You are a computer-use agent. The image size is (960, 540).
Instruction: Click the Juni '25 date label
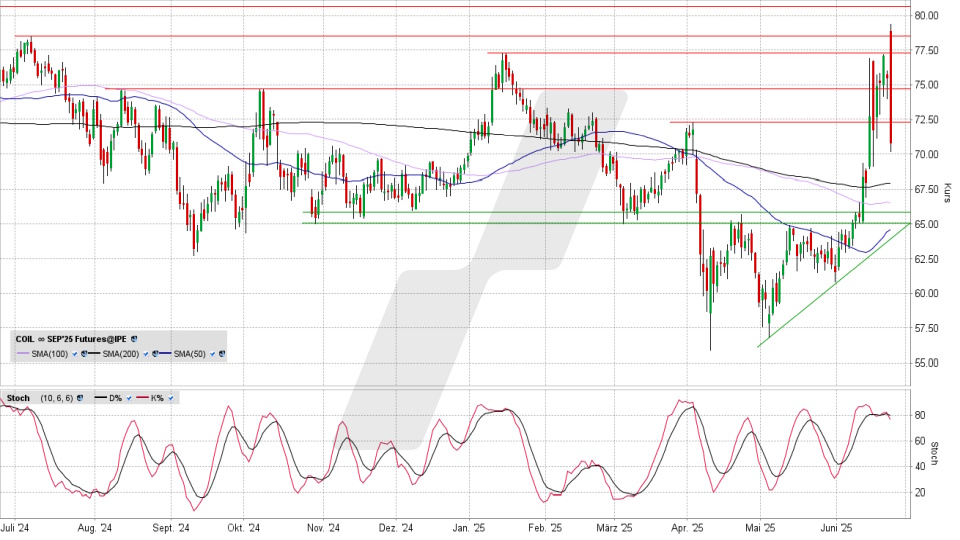836,528
